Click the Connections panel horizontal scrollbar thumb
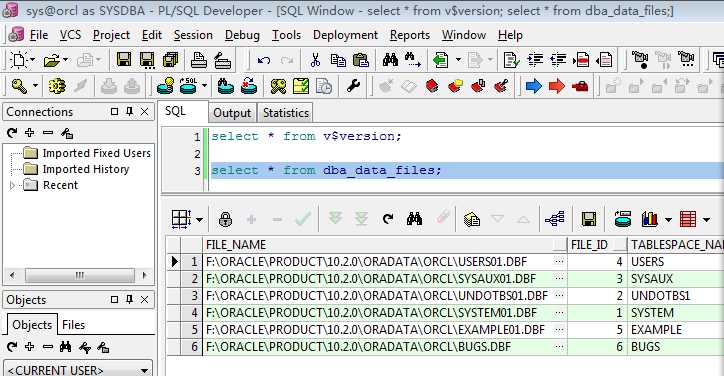The height and width of the screenshot is (376, 724). [x=79, y=275]
